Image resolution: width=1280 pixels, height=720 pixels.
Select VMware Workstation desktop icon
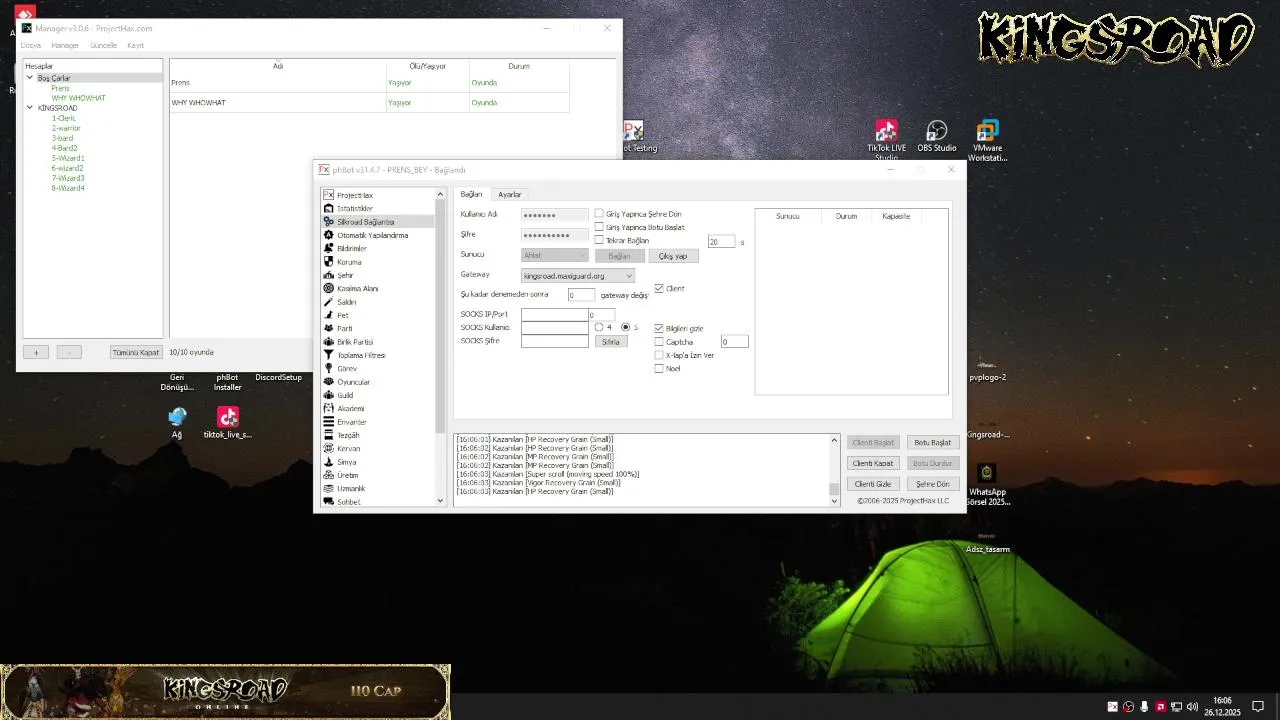tap(987, 140)
